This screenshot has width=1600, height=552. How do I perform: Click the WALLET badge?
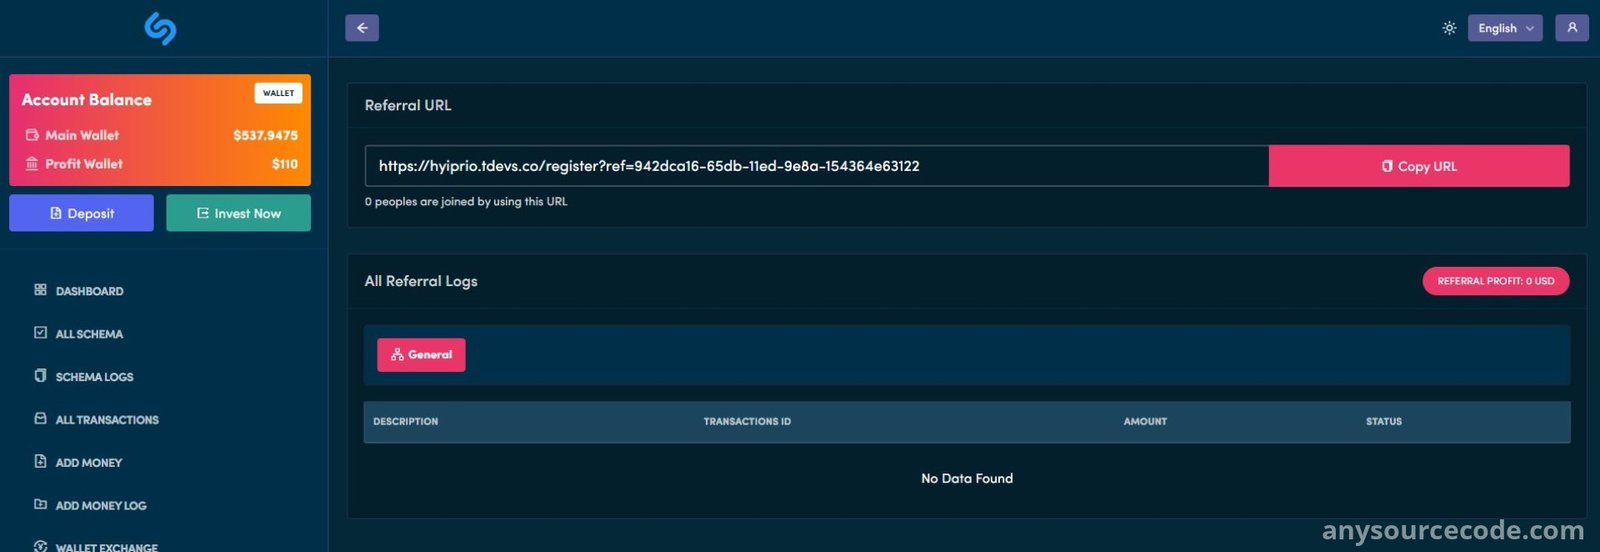click(278, 93)
